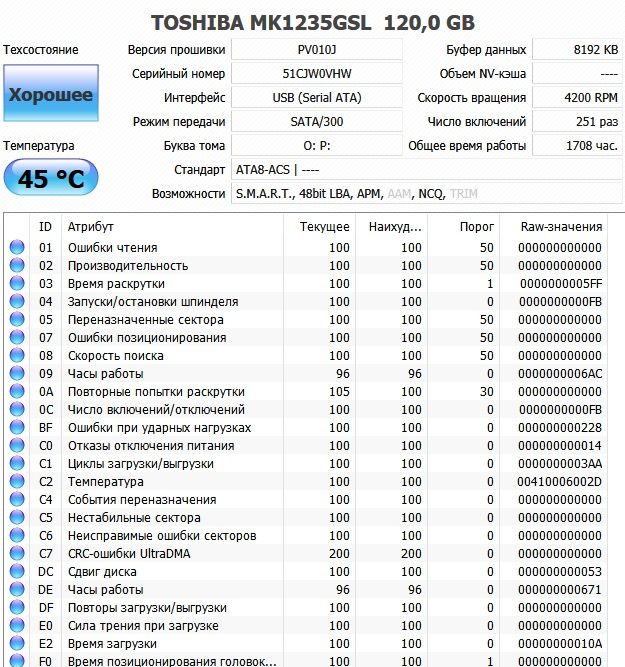The image size is (625, 667).
Task: Click raw value 00000000010A
Action: pyautogui.click(x=560, y=644)
